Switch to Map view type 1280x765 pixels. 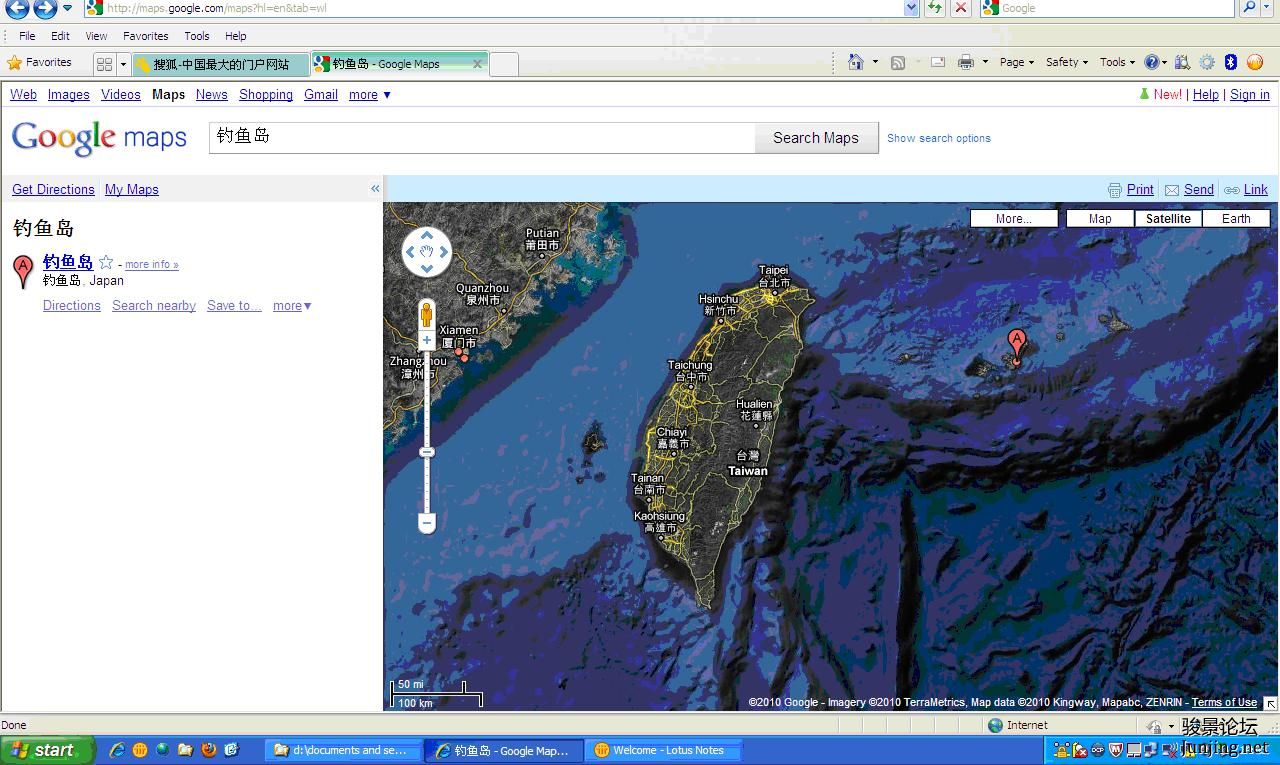point(1099,218)
